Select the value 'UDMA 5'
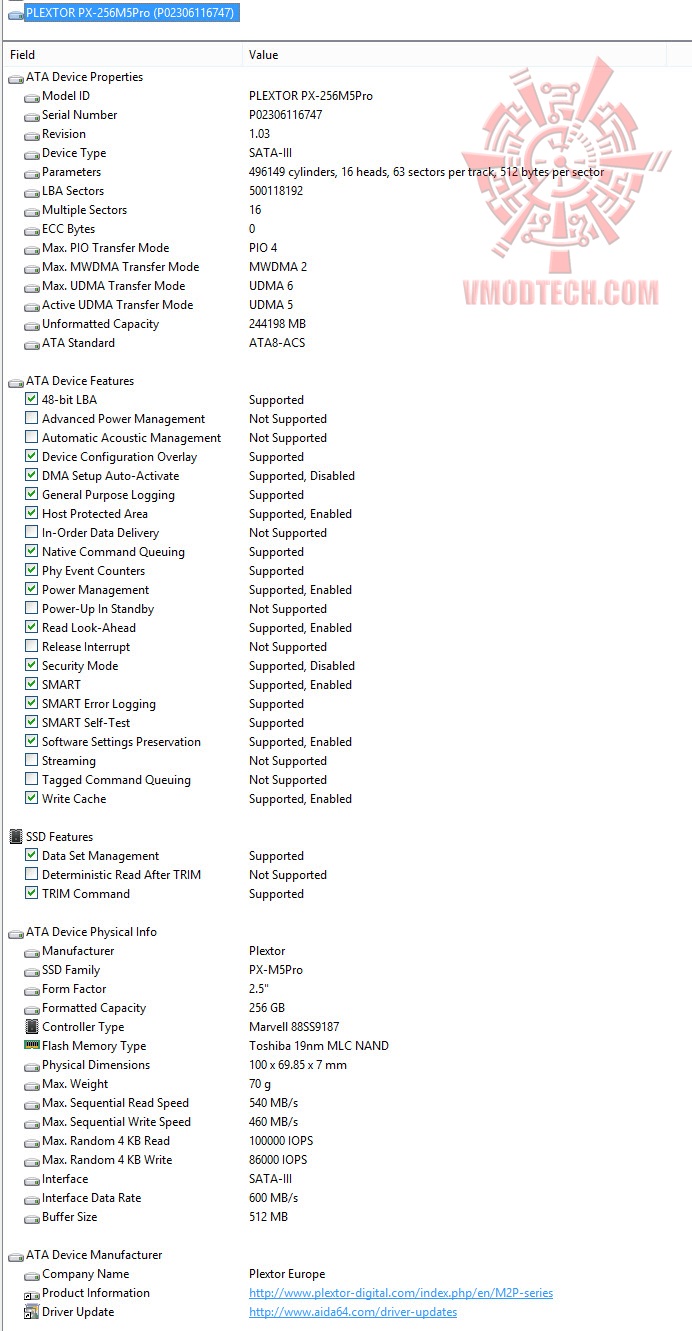The width and height of the screenshot is (692, 1331). click(271, 305)
